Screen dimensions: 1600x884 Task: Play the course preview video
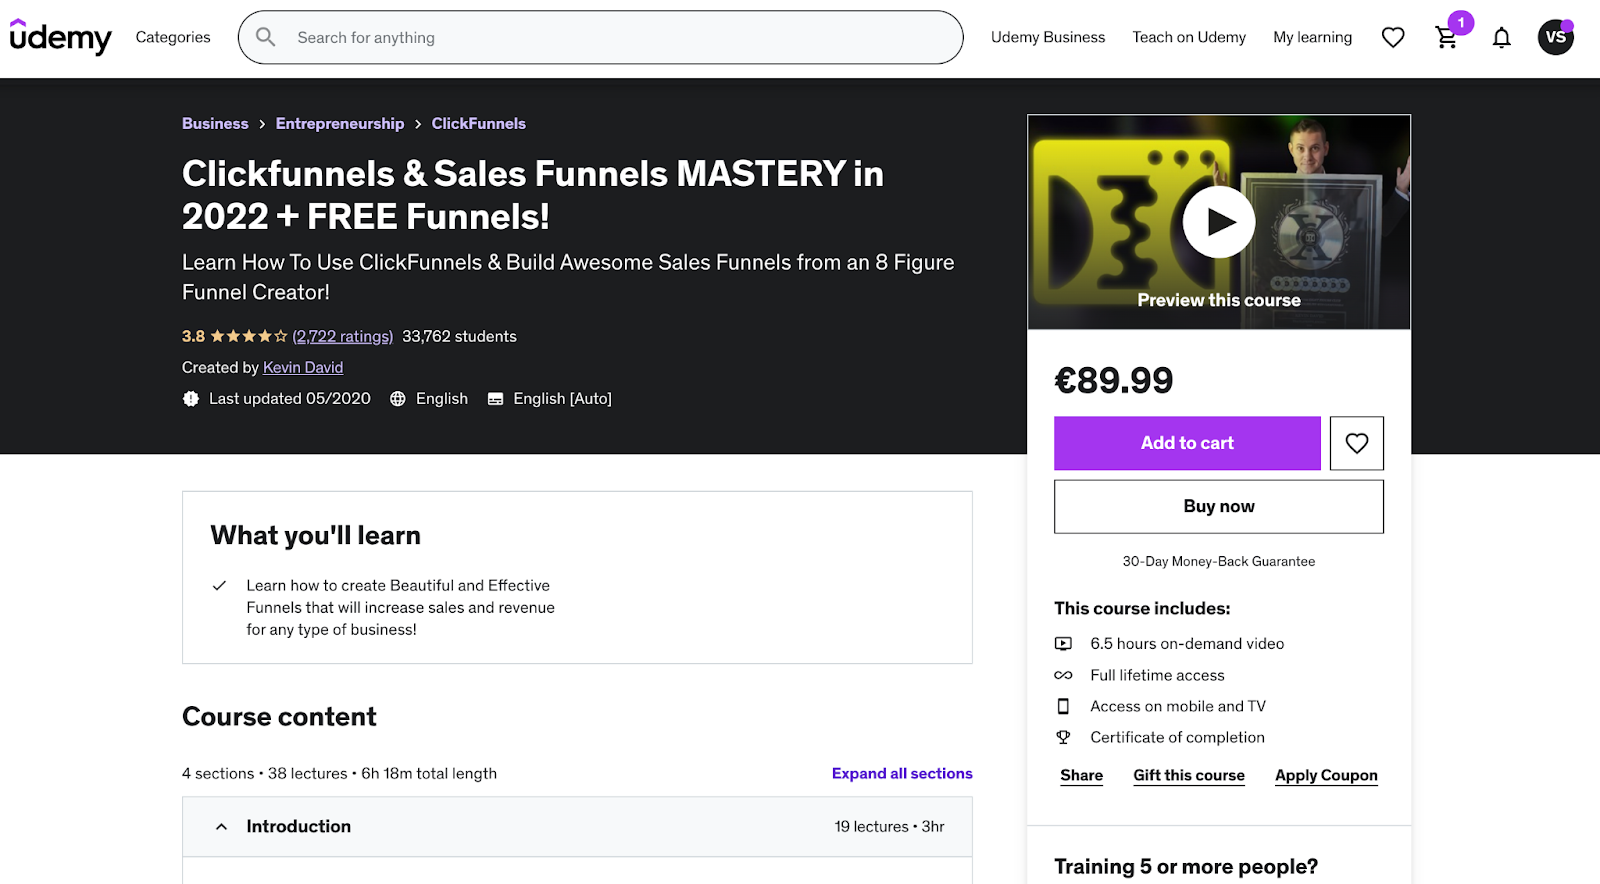coord(1219,222)
